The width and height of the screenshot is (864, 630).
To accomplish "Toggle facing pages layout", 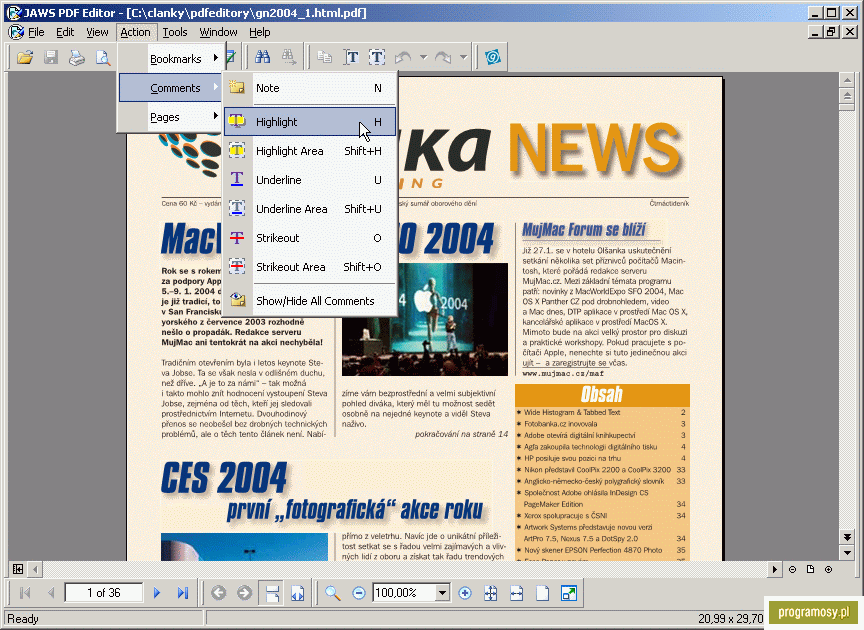I will click(x=298, y=593).
